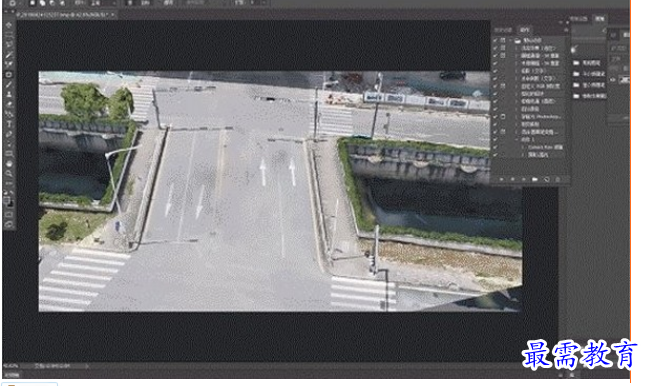The width and height of the screenshot is (646, 386).
Task: Click the Subtract from selection mode icon
Action: click(52, 3)
